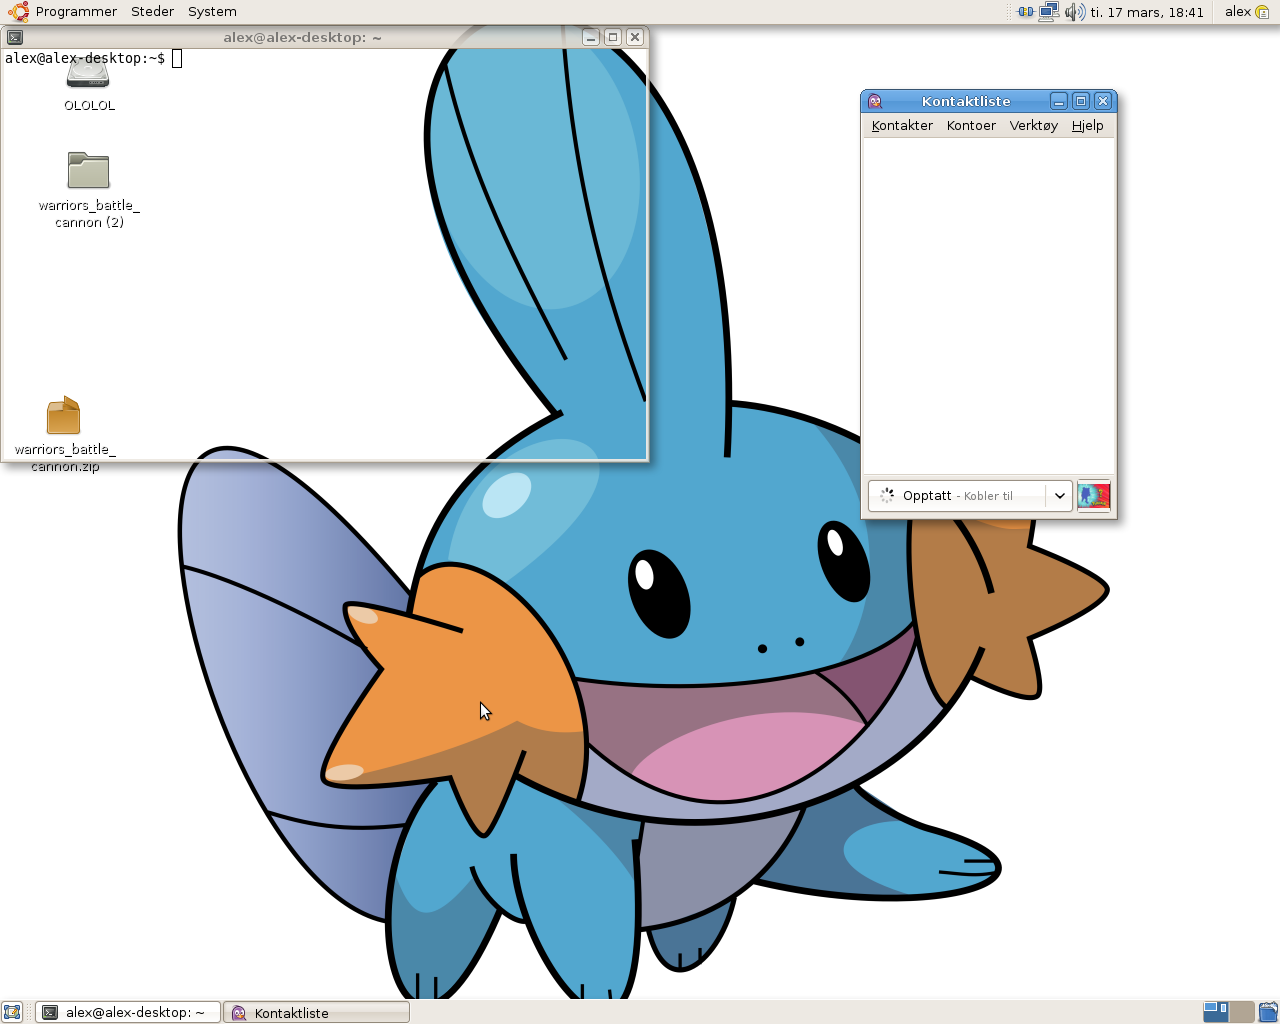This screenshot has height=1024, width=1280.
Task: Open Hjelp menu in Kontaktliste
Action: point(1087,126)
